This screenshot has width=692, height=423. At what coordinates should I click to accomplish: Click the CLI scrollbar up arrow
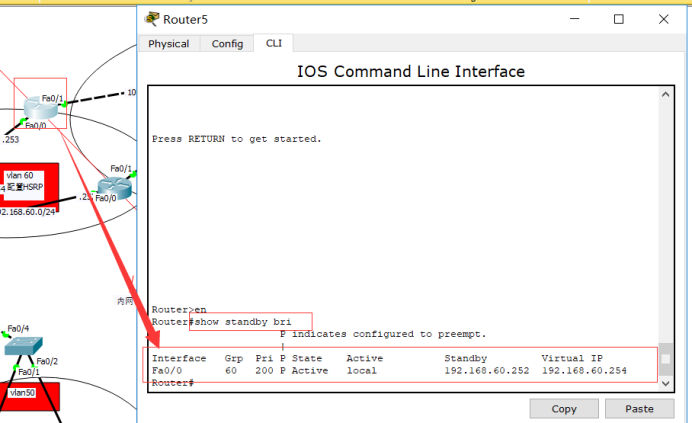point(666,94)
